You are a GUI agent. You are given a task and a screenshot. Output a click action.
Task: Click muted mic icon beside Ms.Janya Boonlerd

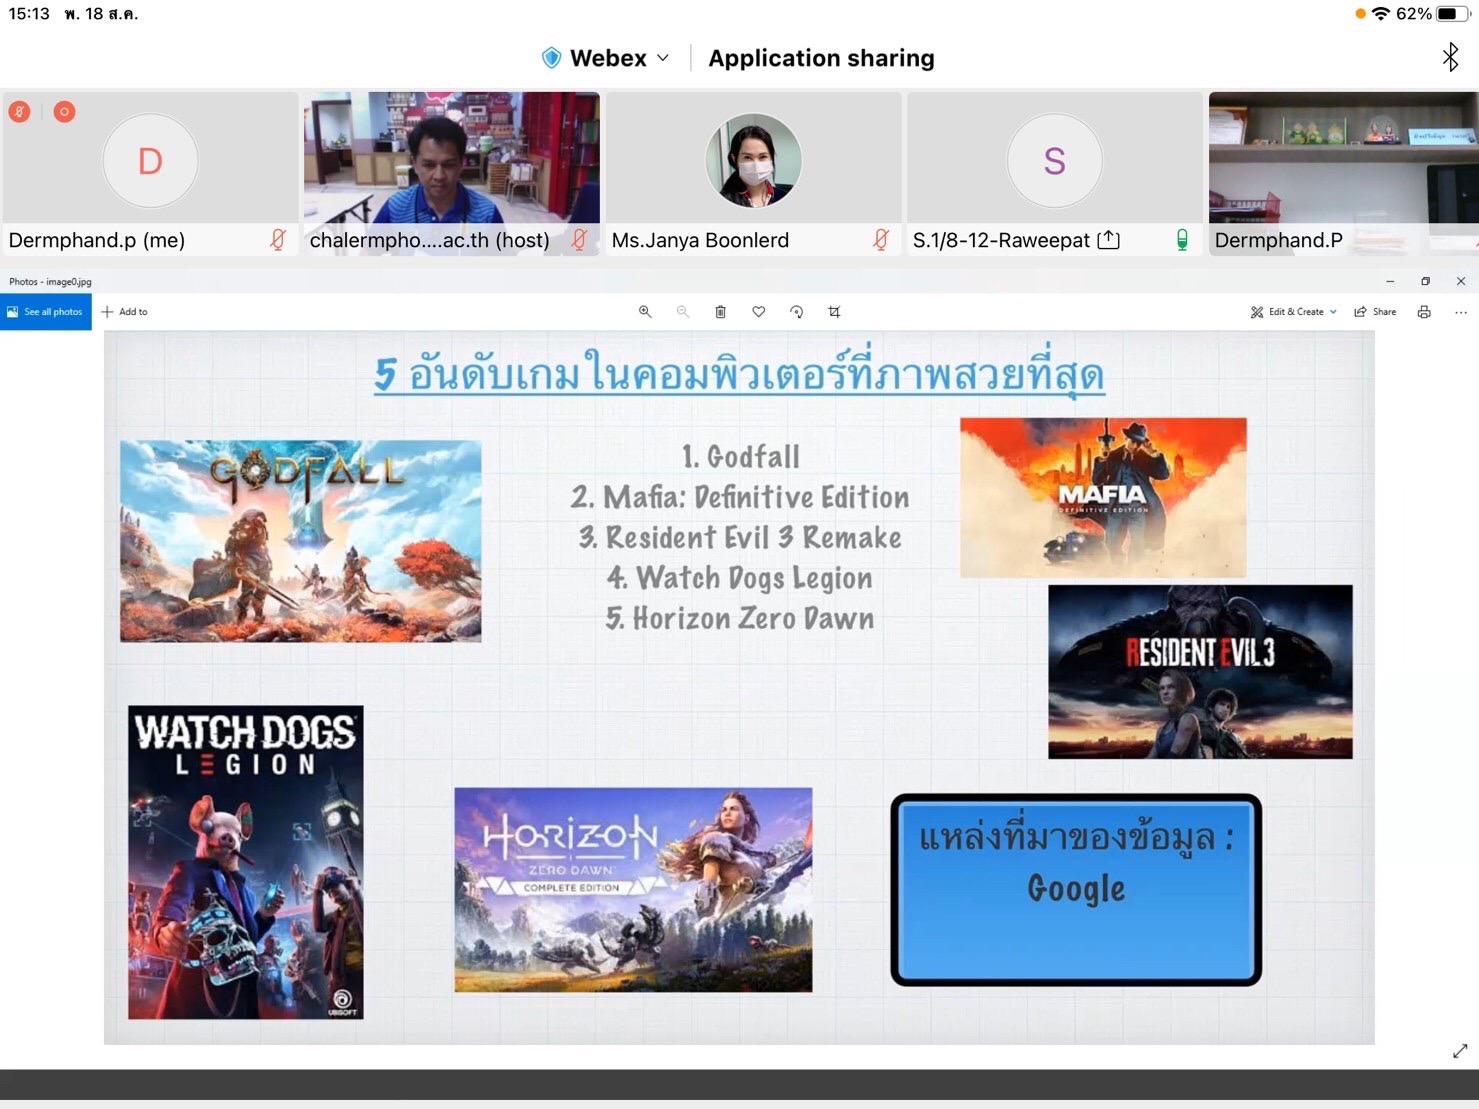click(881, 240)
